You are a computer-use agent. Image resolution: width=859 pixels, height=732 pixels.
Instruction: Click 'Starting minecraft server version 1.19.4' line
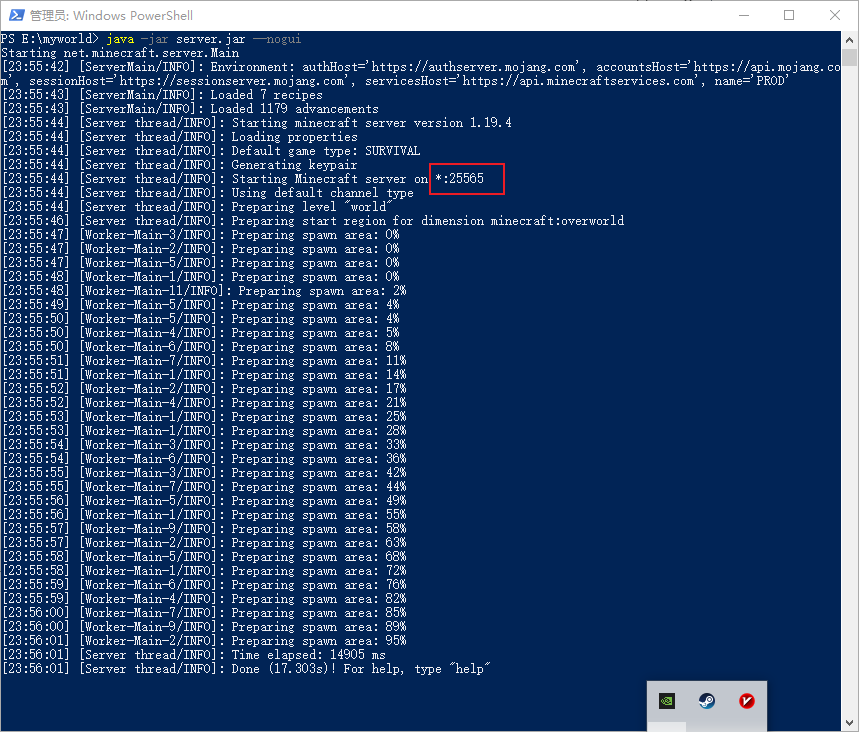click(x=256, y=123)
